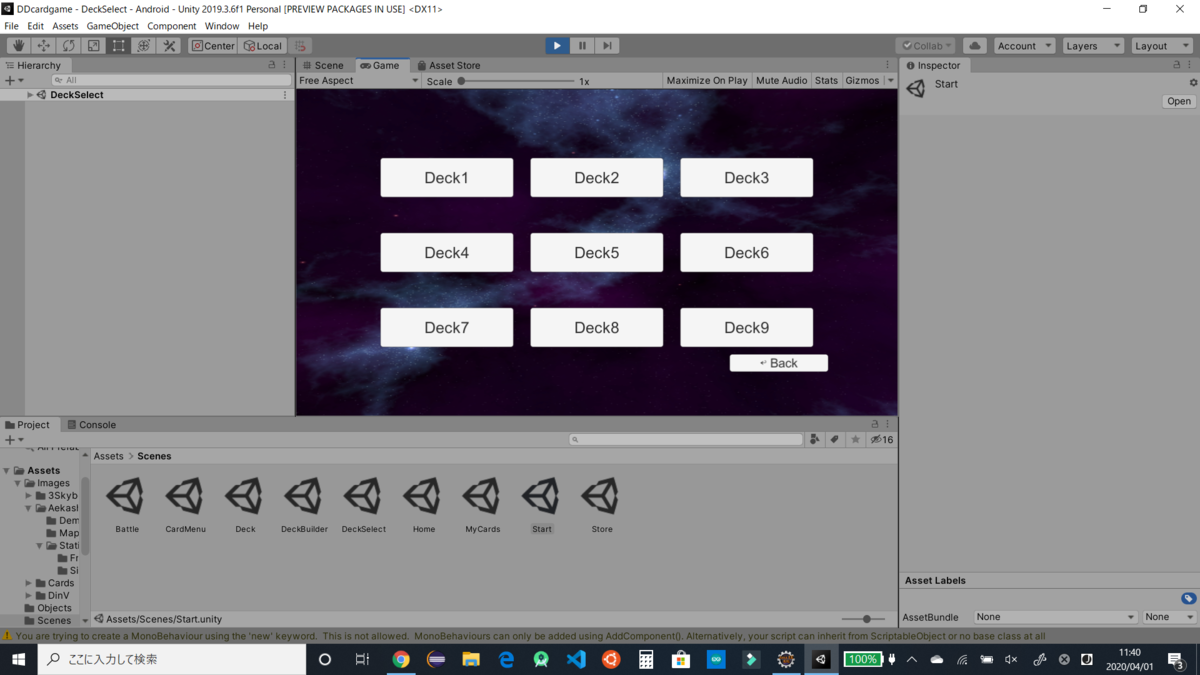Screen dimensions: 1200x675
Task: Open Visual Studio Code from taskbar
Action: pos(576,660)
